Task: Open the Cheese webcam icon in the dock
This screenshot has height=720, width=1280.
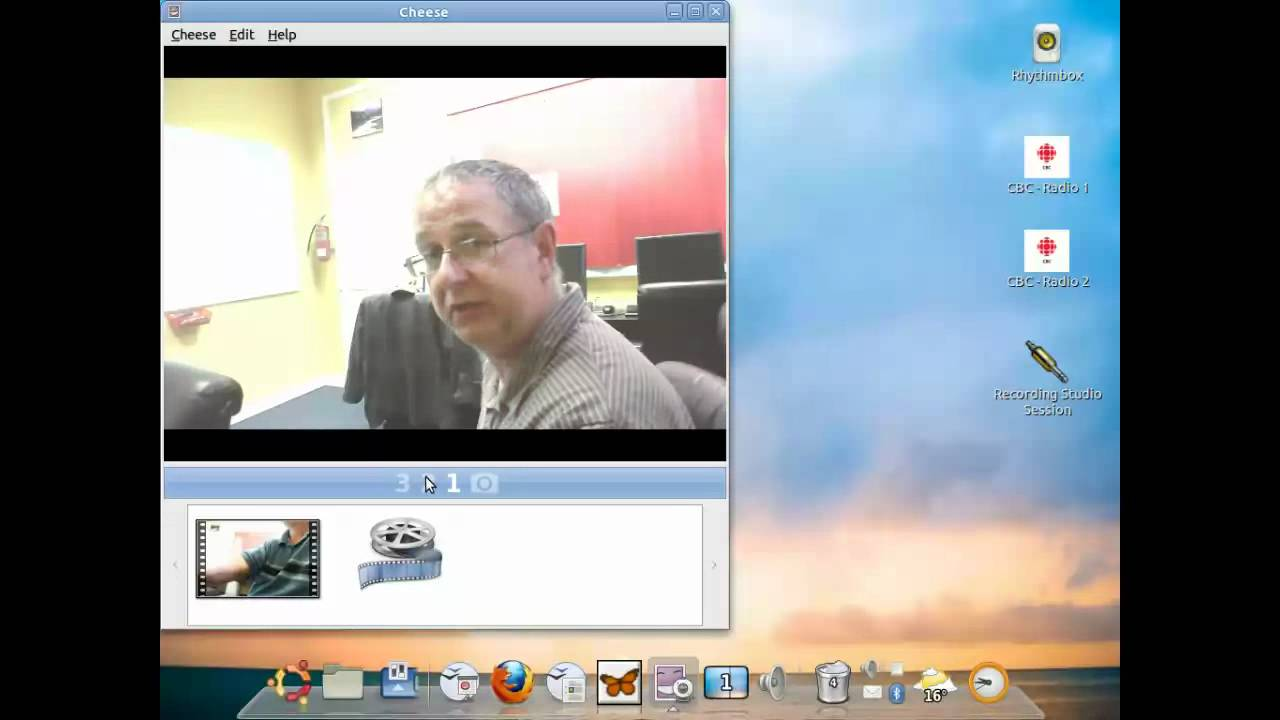Action: pos(672,680)
